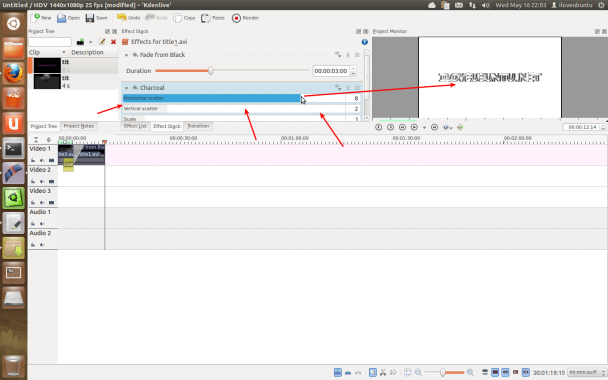The width and height of the screenshot is (608, 380).
Task: Hide the Video 3 track video
Action: [x=52, y=202]
